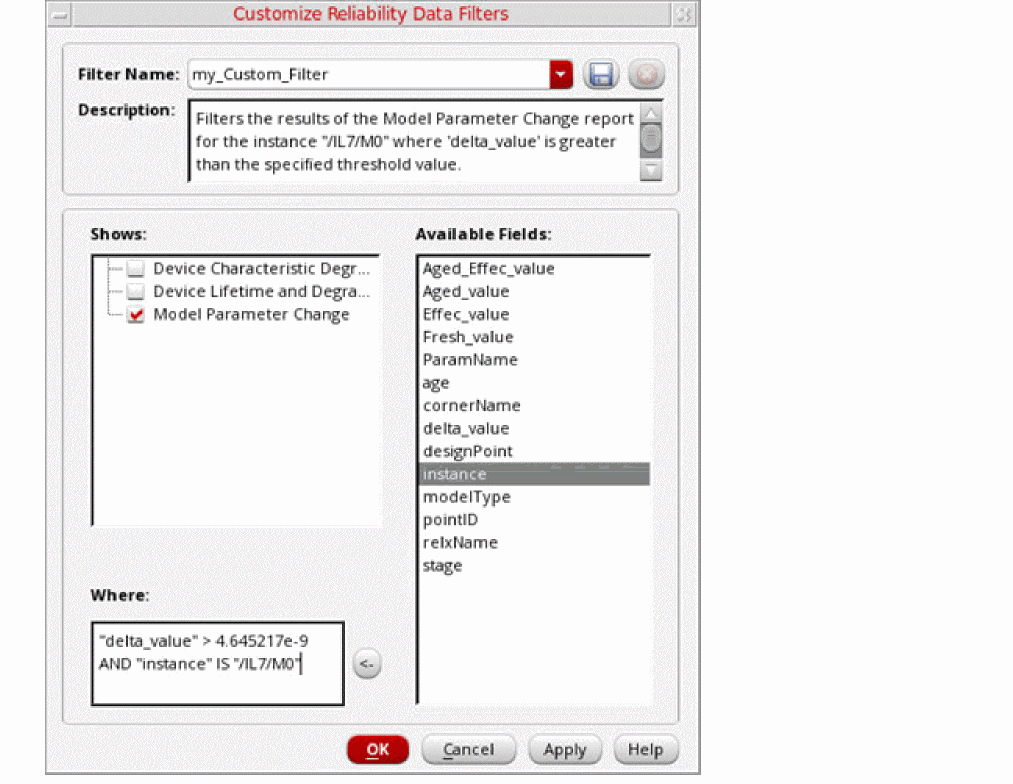Viewport: 1013px width, 784px height.
Task: Select ParamName in Available Fields
Action: 534,360
